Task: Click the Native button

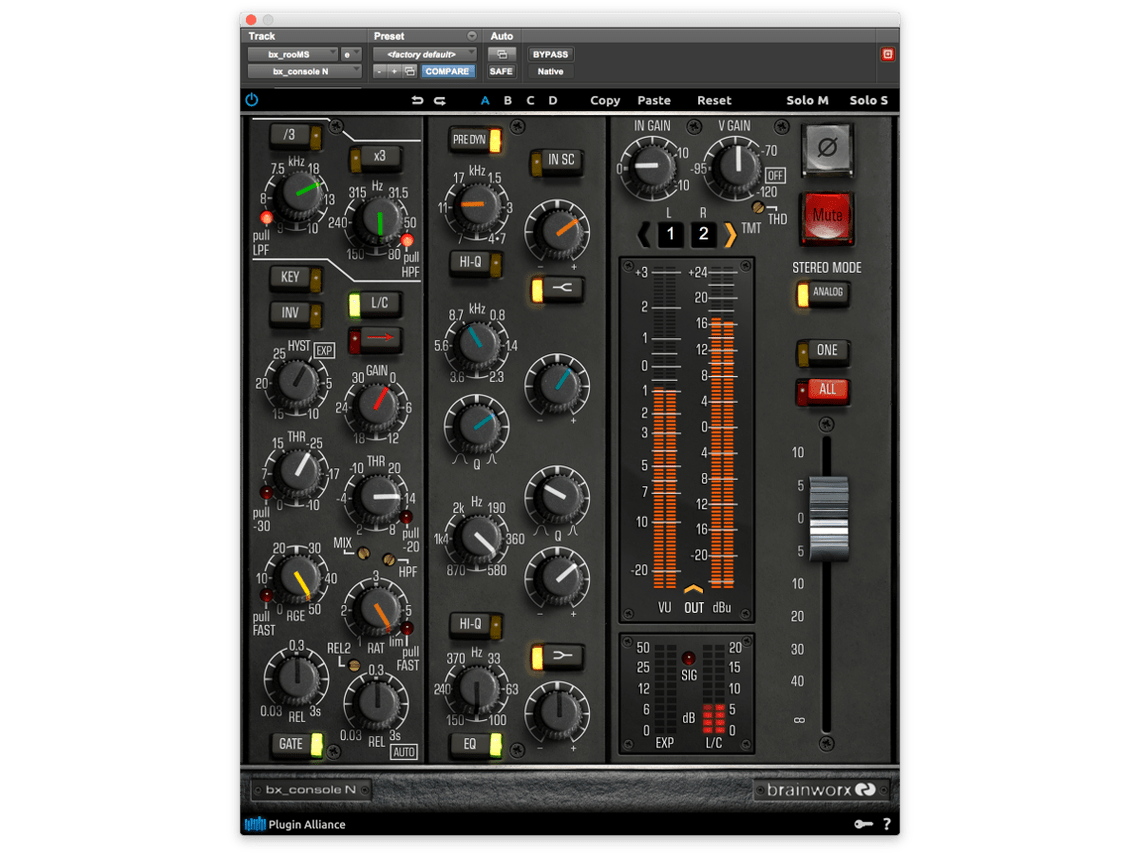Action: click(550, 71)
